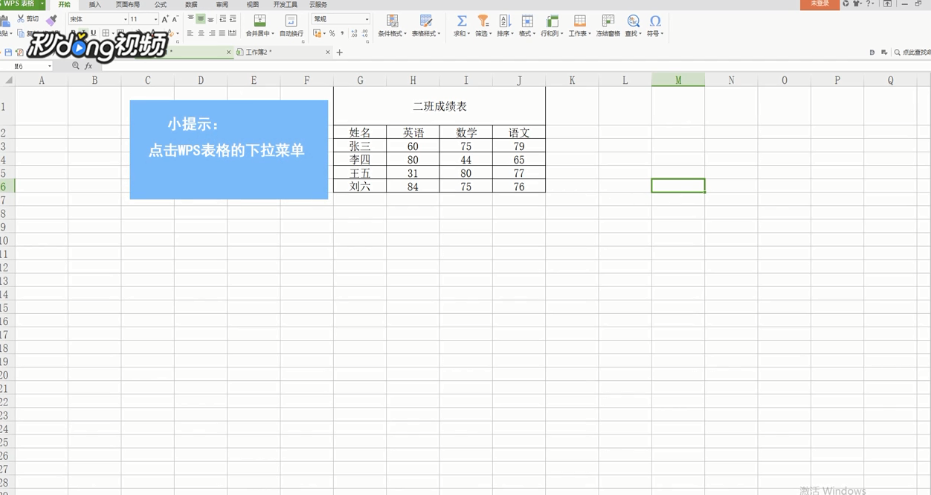Open the font size dropdown showing 11
The width and height of the screenshot is (931, 495).
tap(144, 19)
